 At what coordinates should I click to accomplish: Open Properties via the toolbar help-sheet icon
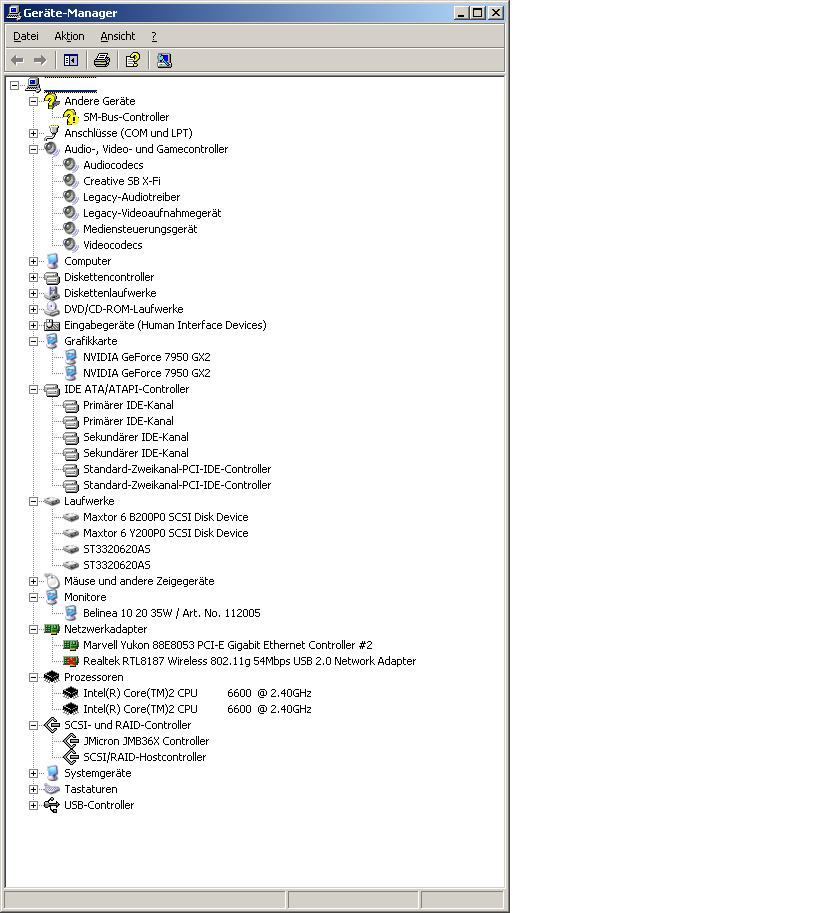(x=133, y=60)
